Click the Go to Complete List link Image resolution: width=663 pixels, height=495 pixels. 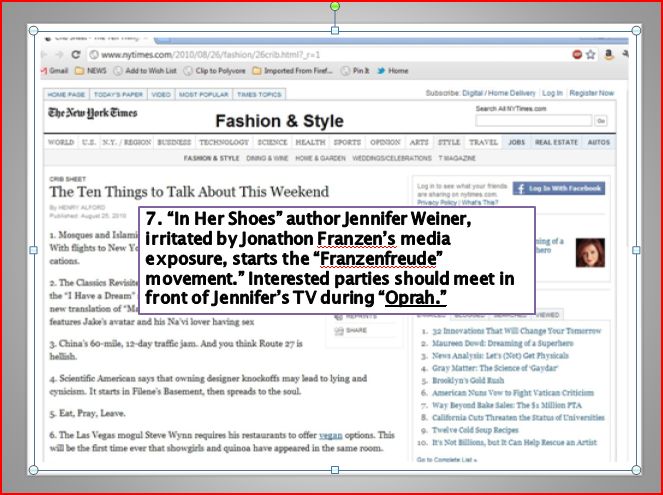click(447, 459)
